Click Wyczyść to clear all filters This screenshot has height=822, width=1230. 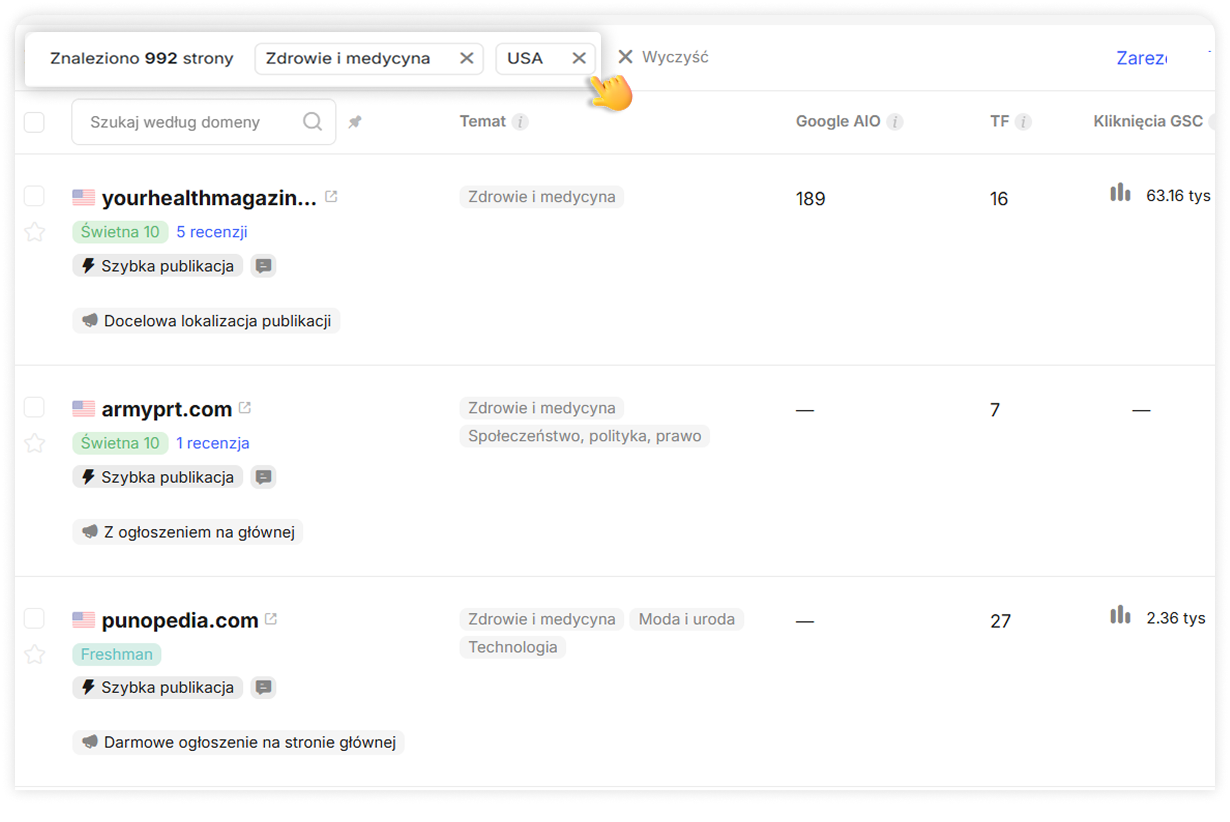click(663, 57)
